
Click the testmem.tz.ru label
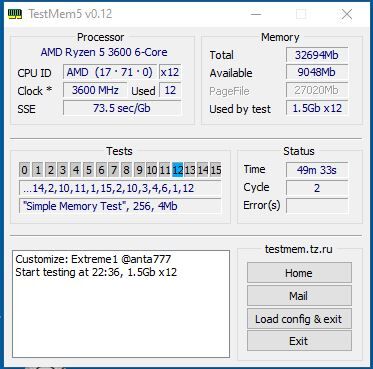tap(298, 249)
